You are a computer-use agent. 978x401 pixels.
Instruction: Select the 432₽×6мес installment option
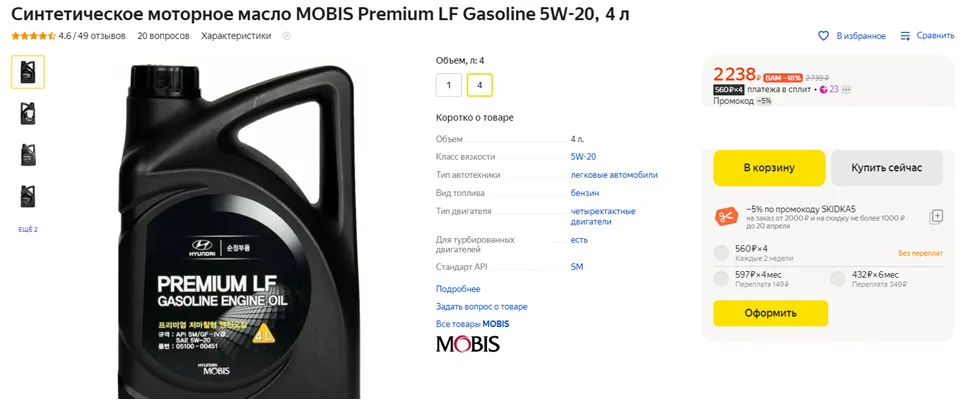837,279
